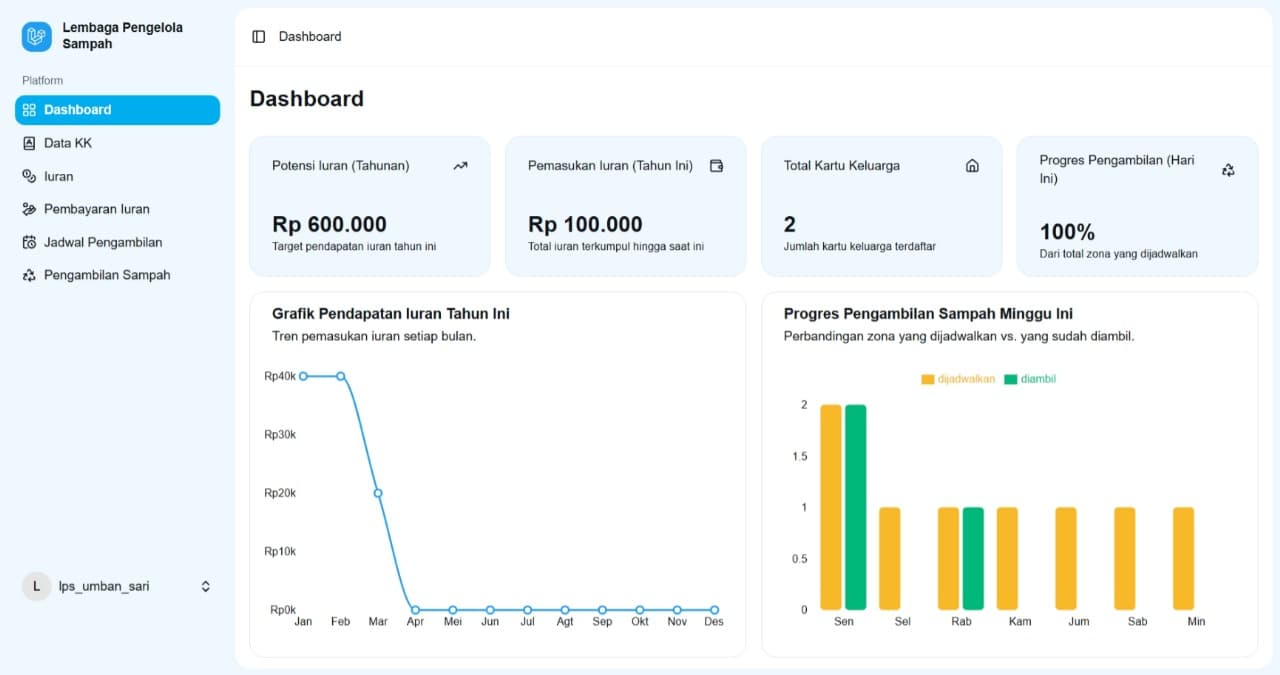
Task: Click the Pembayaran Iuran hand-coins icon
Action: (x=29, y=209)
